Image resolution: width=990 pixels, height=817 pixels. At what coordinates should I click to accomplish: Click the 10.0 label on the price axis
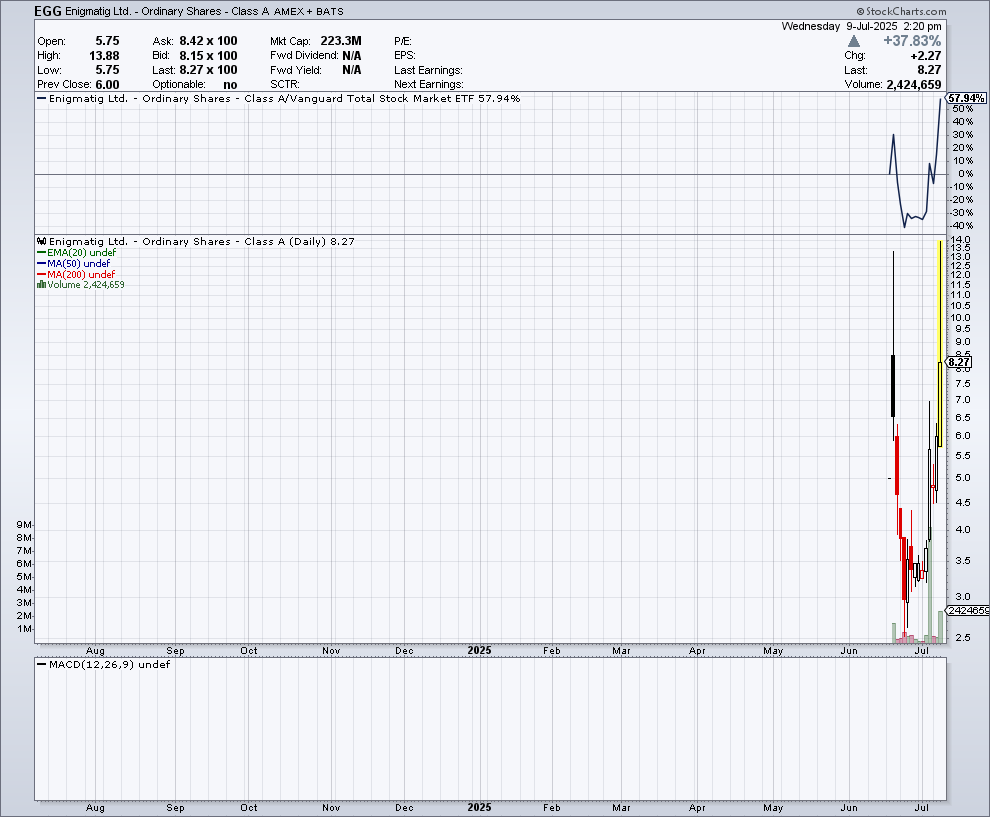961,318
